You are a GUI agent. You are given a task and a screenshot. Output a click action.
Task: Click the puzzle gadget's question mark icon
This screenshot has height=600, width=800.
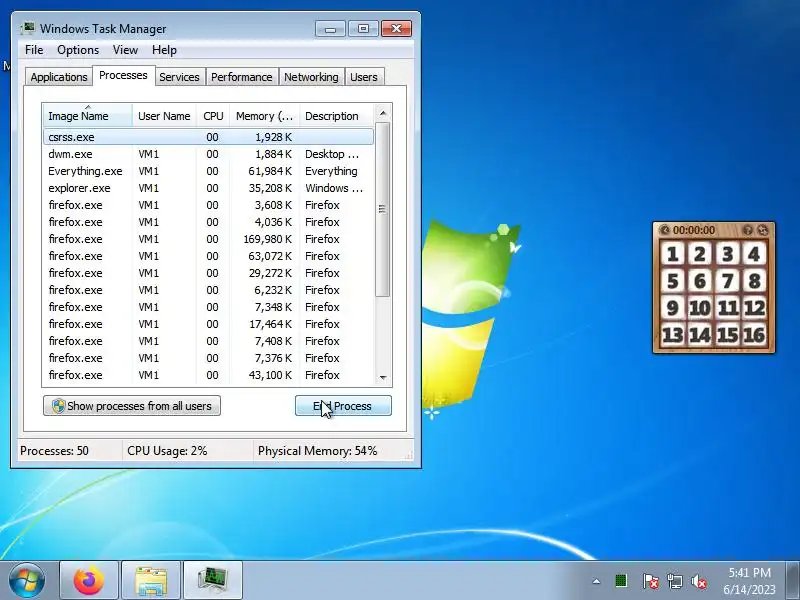pyautogui.click(x=747, y=230)
